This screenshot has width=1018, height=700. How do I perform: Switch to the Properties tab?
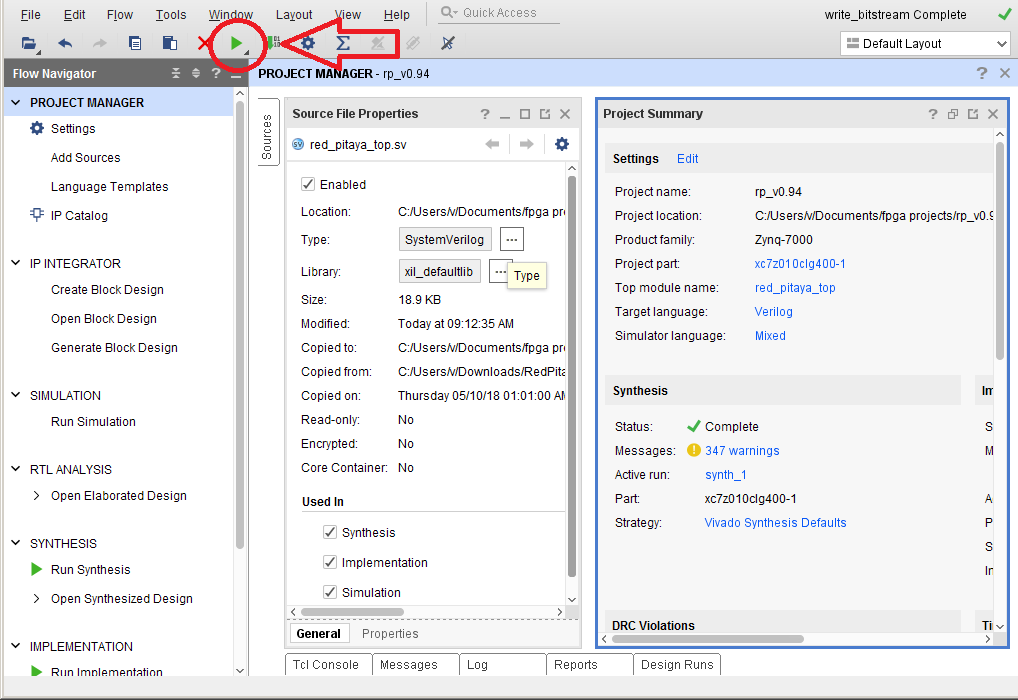click(x=390, y=634)
